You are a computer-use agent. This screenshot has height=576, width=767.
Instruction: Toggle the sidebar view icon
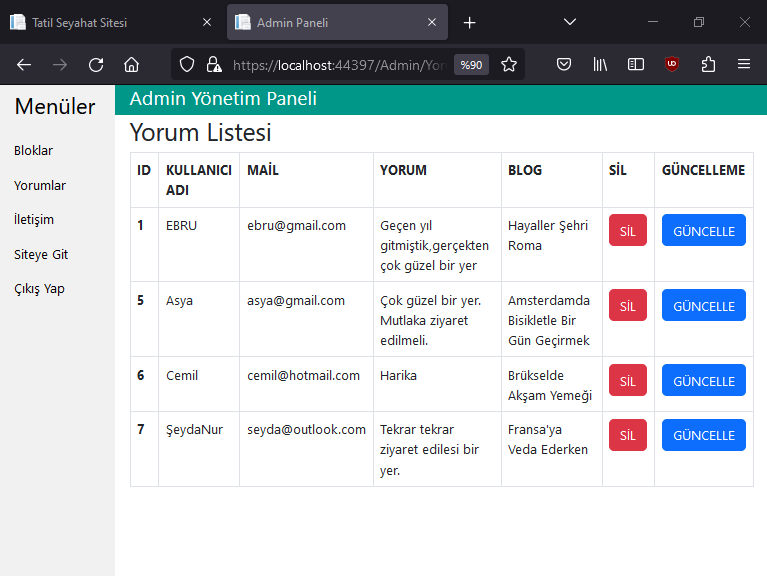(x=635, y=65)
